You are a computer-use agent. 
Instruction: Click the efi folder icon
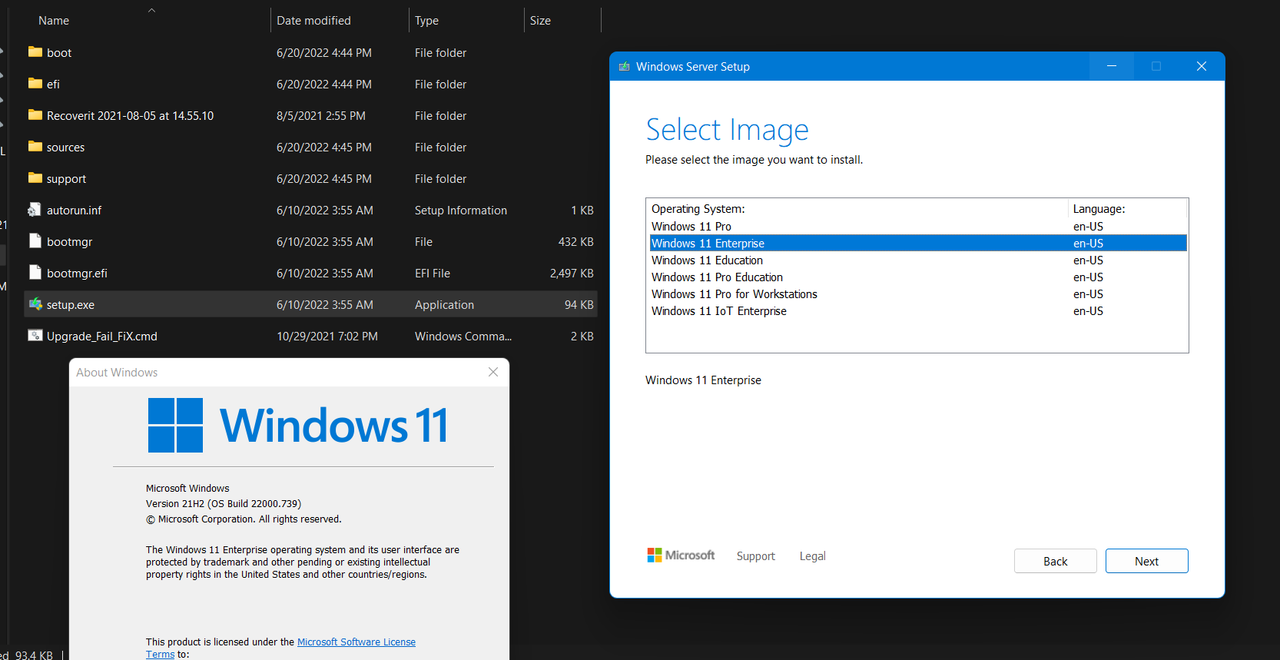(35, 84)
